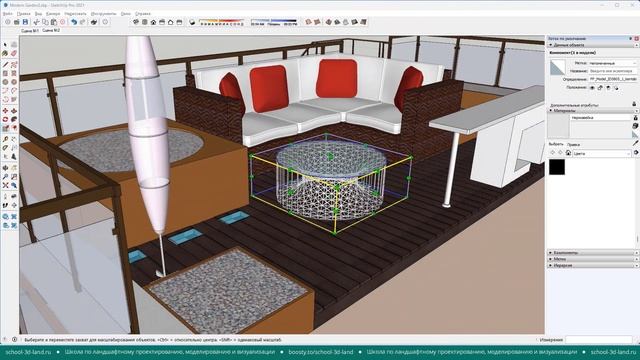Toggle receive shadows icon in Entity Info

coord(608,87)
